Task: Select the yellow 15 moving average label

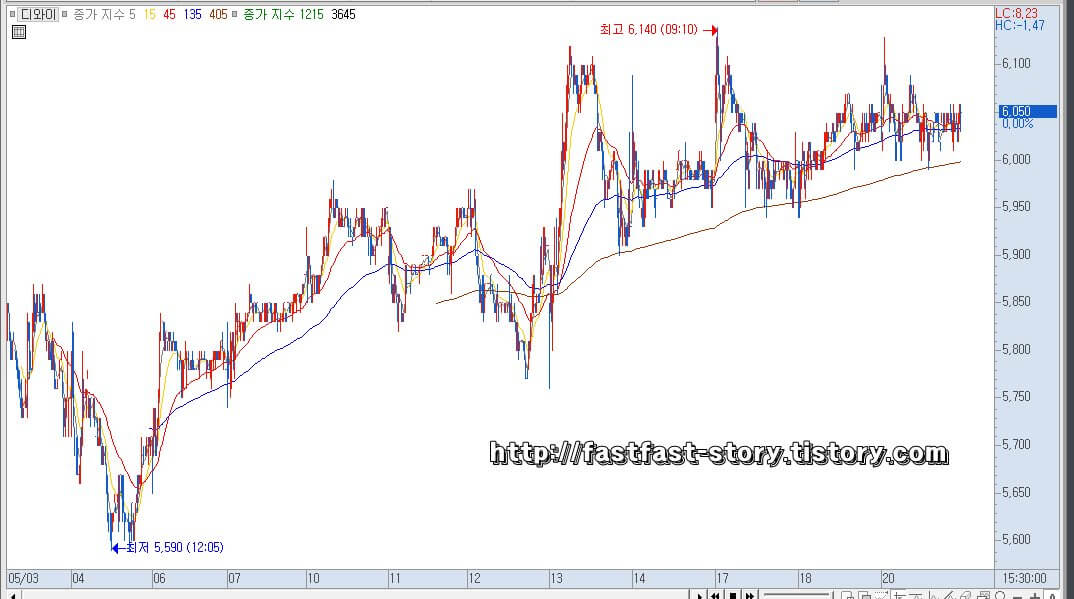Action: tap(150, 14)
